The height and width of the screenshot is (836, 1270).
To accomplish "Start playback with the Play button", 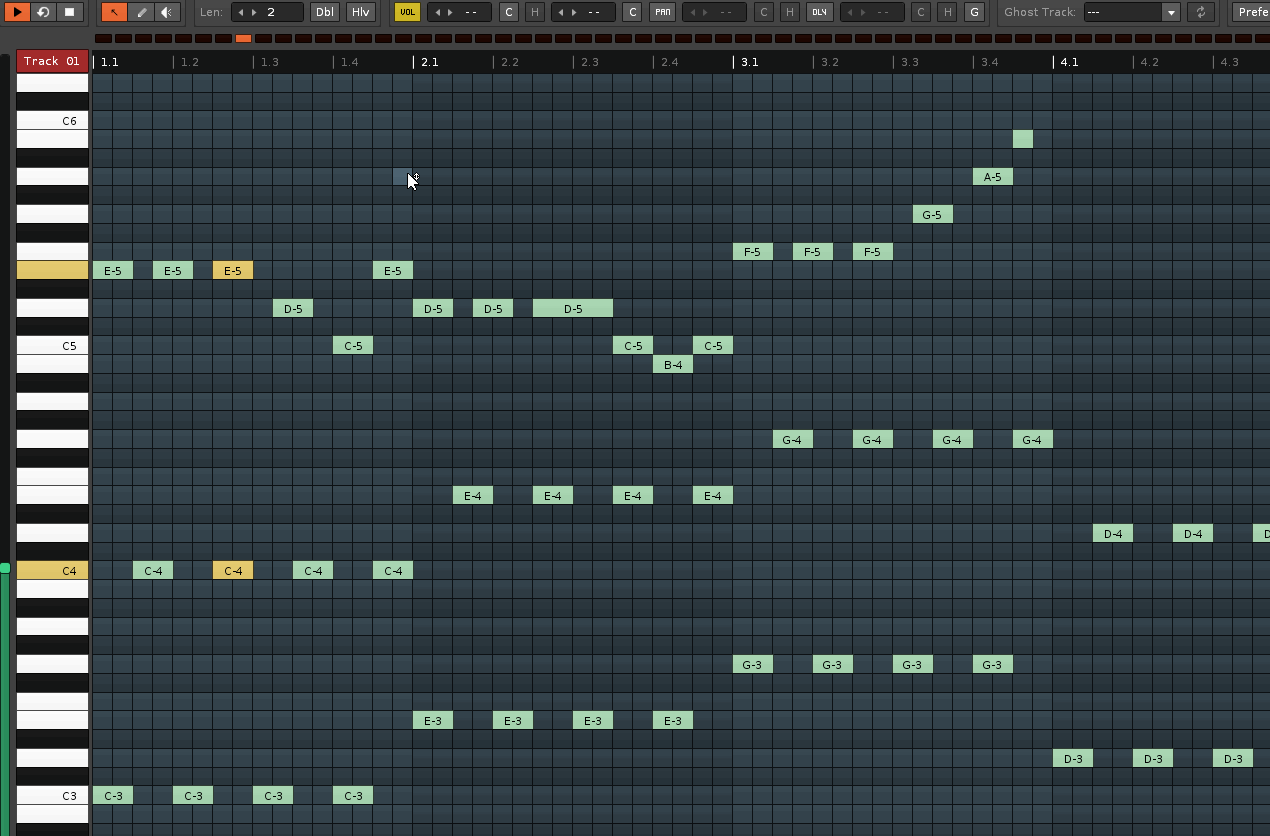I will click(x=17, y=12).
